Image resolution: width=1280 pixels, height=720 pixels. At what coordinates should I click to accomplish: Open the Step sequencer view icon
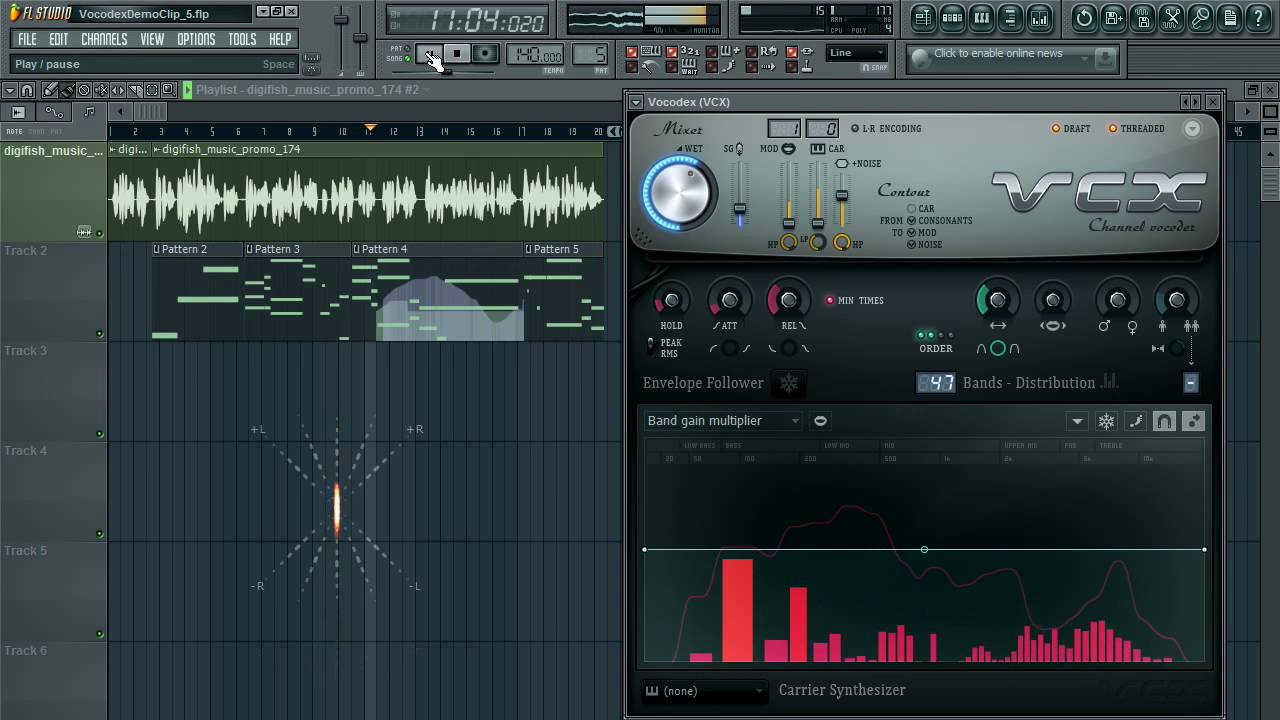952,18
